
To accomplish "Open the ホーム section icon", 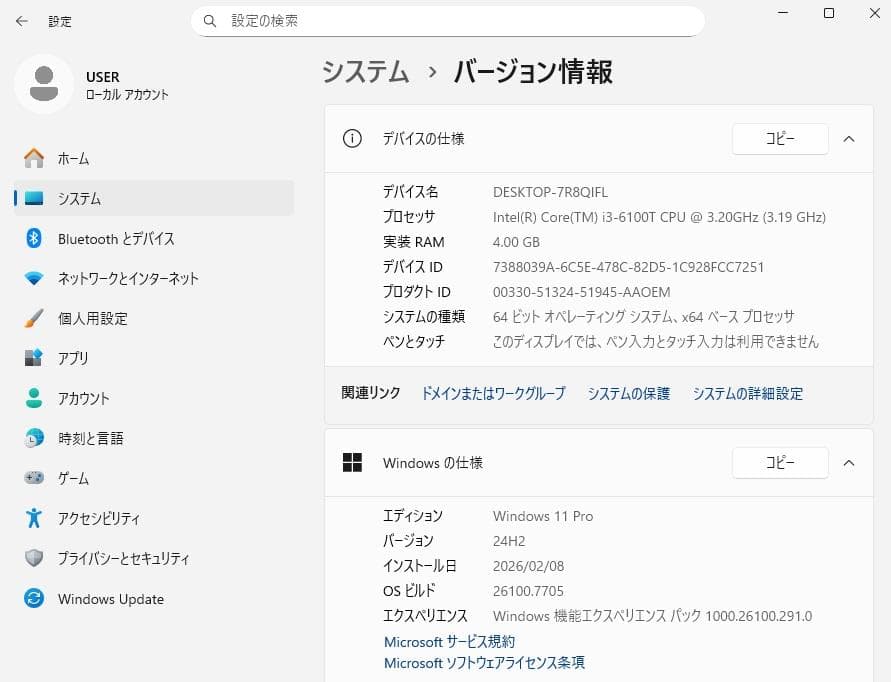I will click(x=32, y=158).
